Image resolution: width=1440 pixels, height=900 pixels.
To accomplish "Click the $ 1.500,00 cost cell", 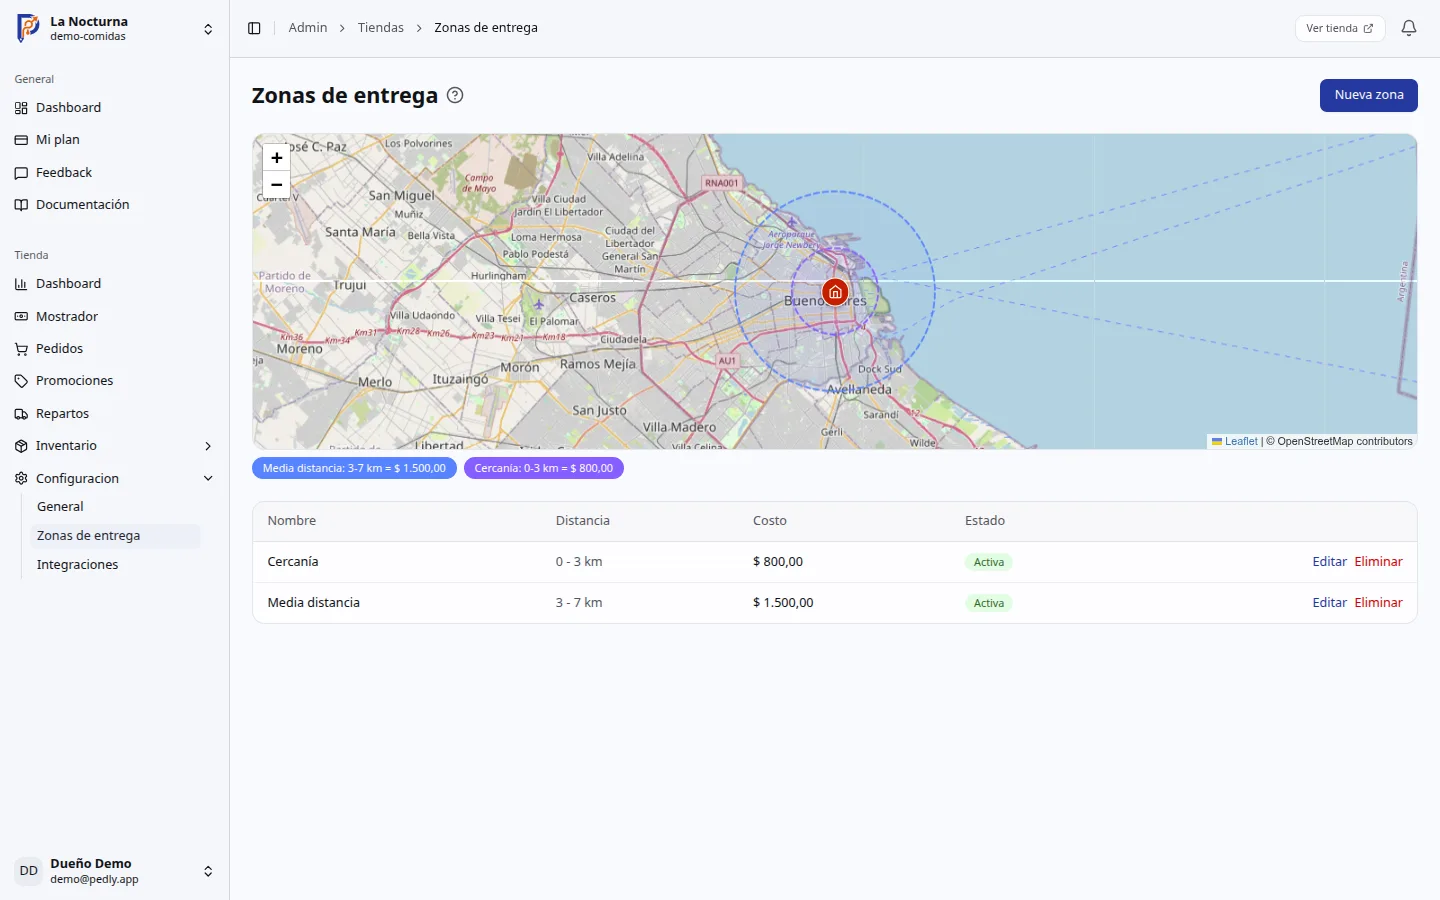I will coord(783,603).
